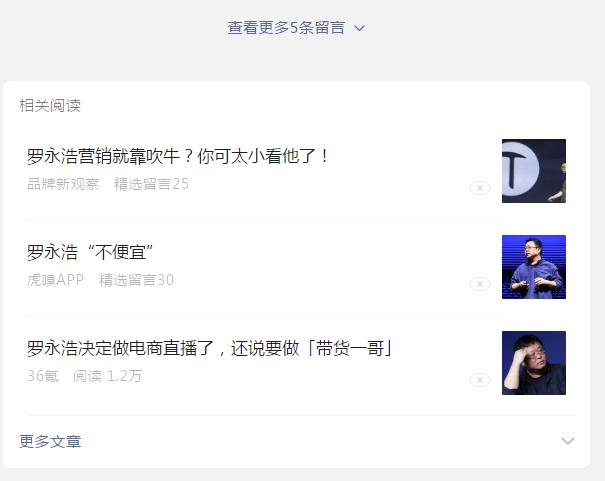The image size is (605, 481).
Task: Dismiss the 罗永浩营销就靠吹牛 article recommendation
Action: pyautogui.click(x=480, y=188)
